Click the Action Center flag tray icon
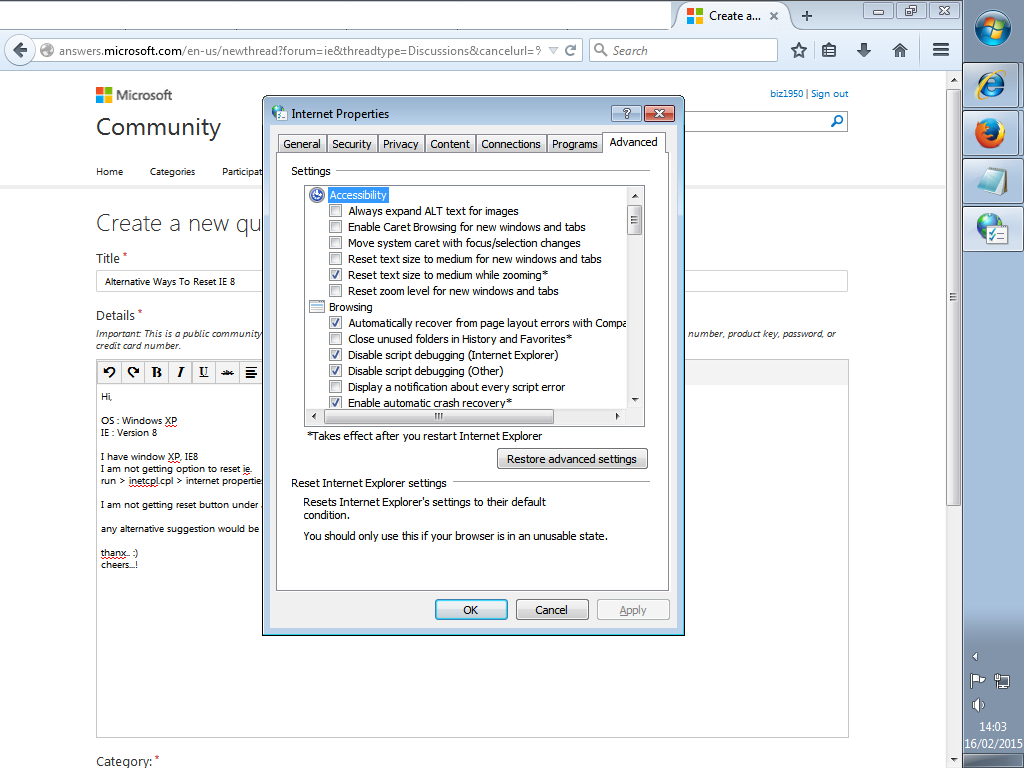This screenshot has height=768, width=1024. click(x=977, y=681)
